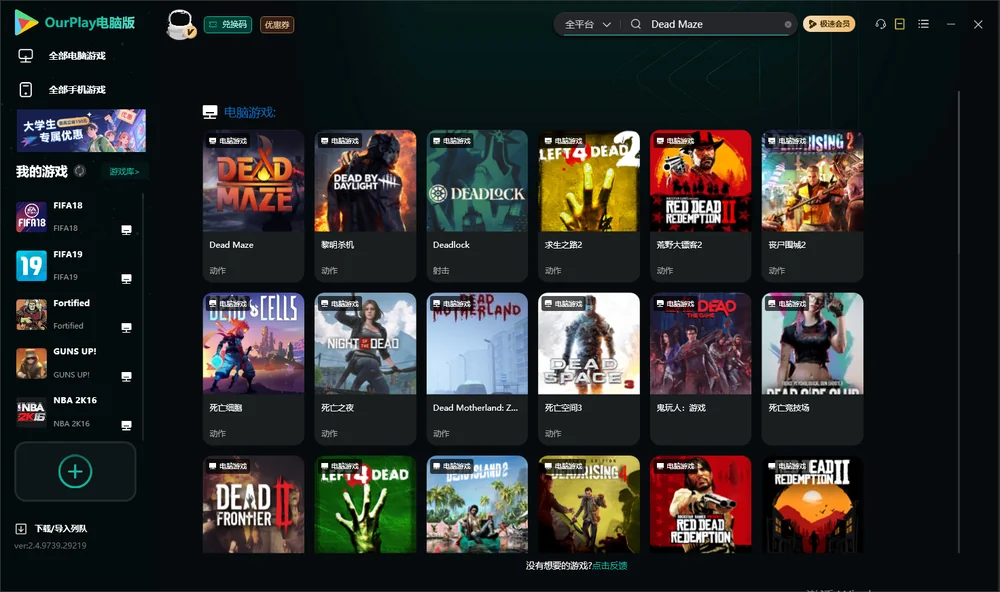Click the 大学生专属优惠 banner
Image resolution: width=1000 pixels, height=592 pixels.
pyautogui.click(x=81, y=130)
